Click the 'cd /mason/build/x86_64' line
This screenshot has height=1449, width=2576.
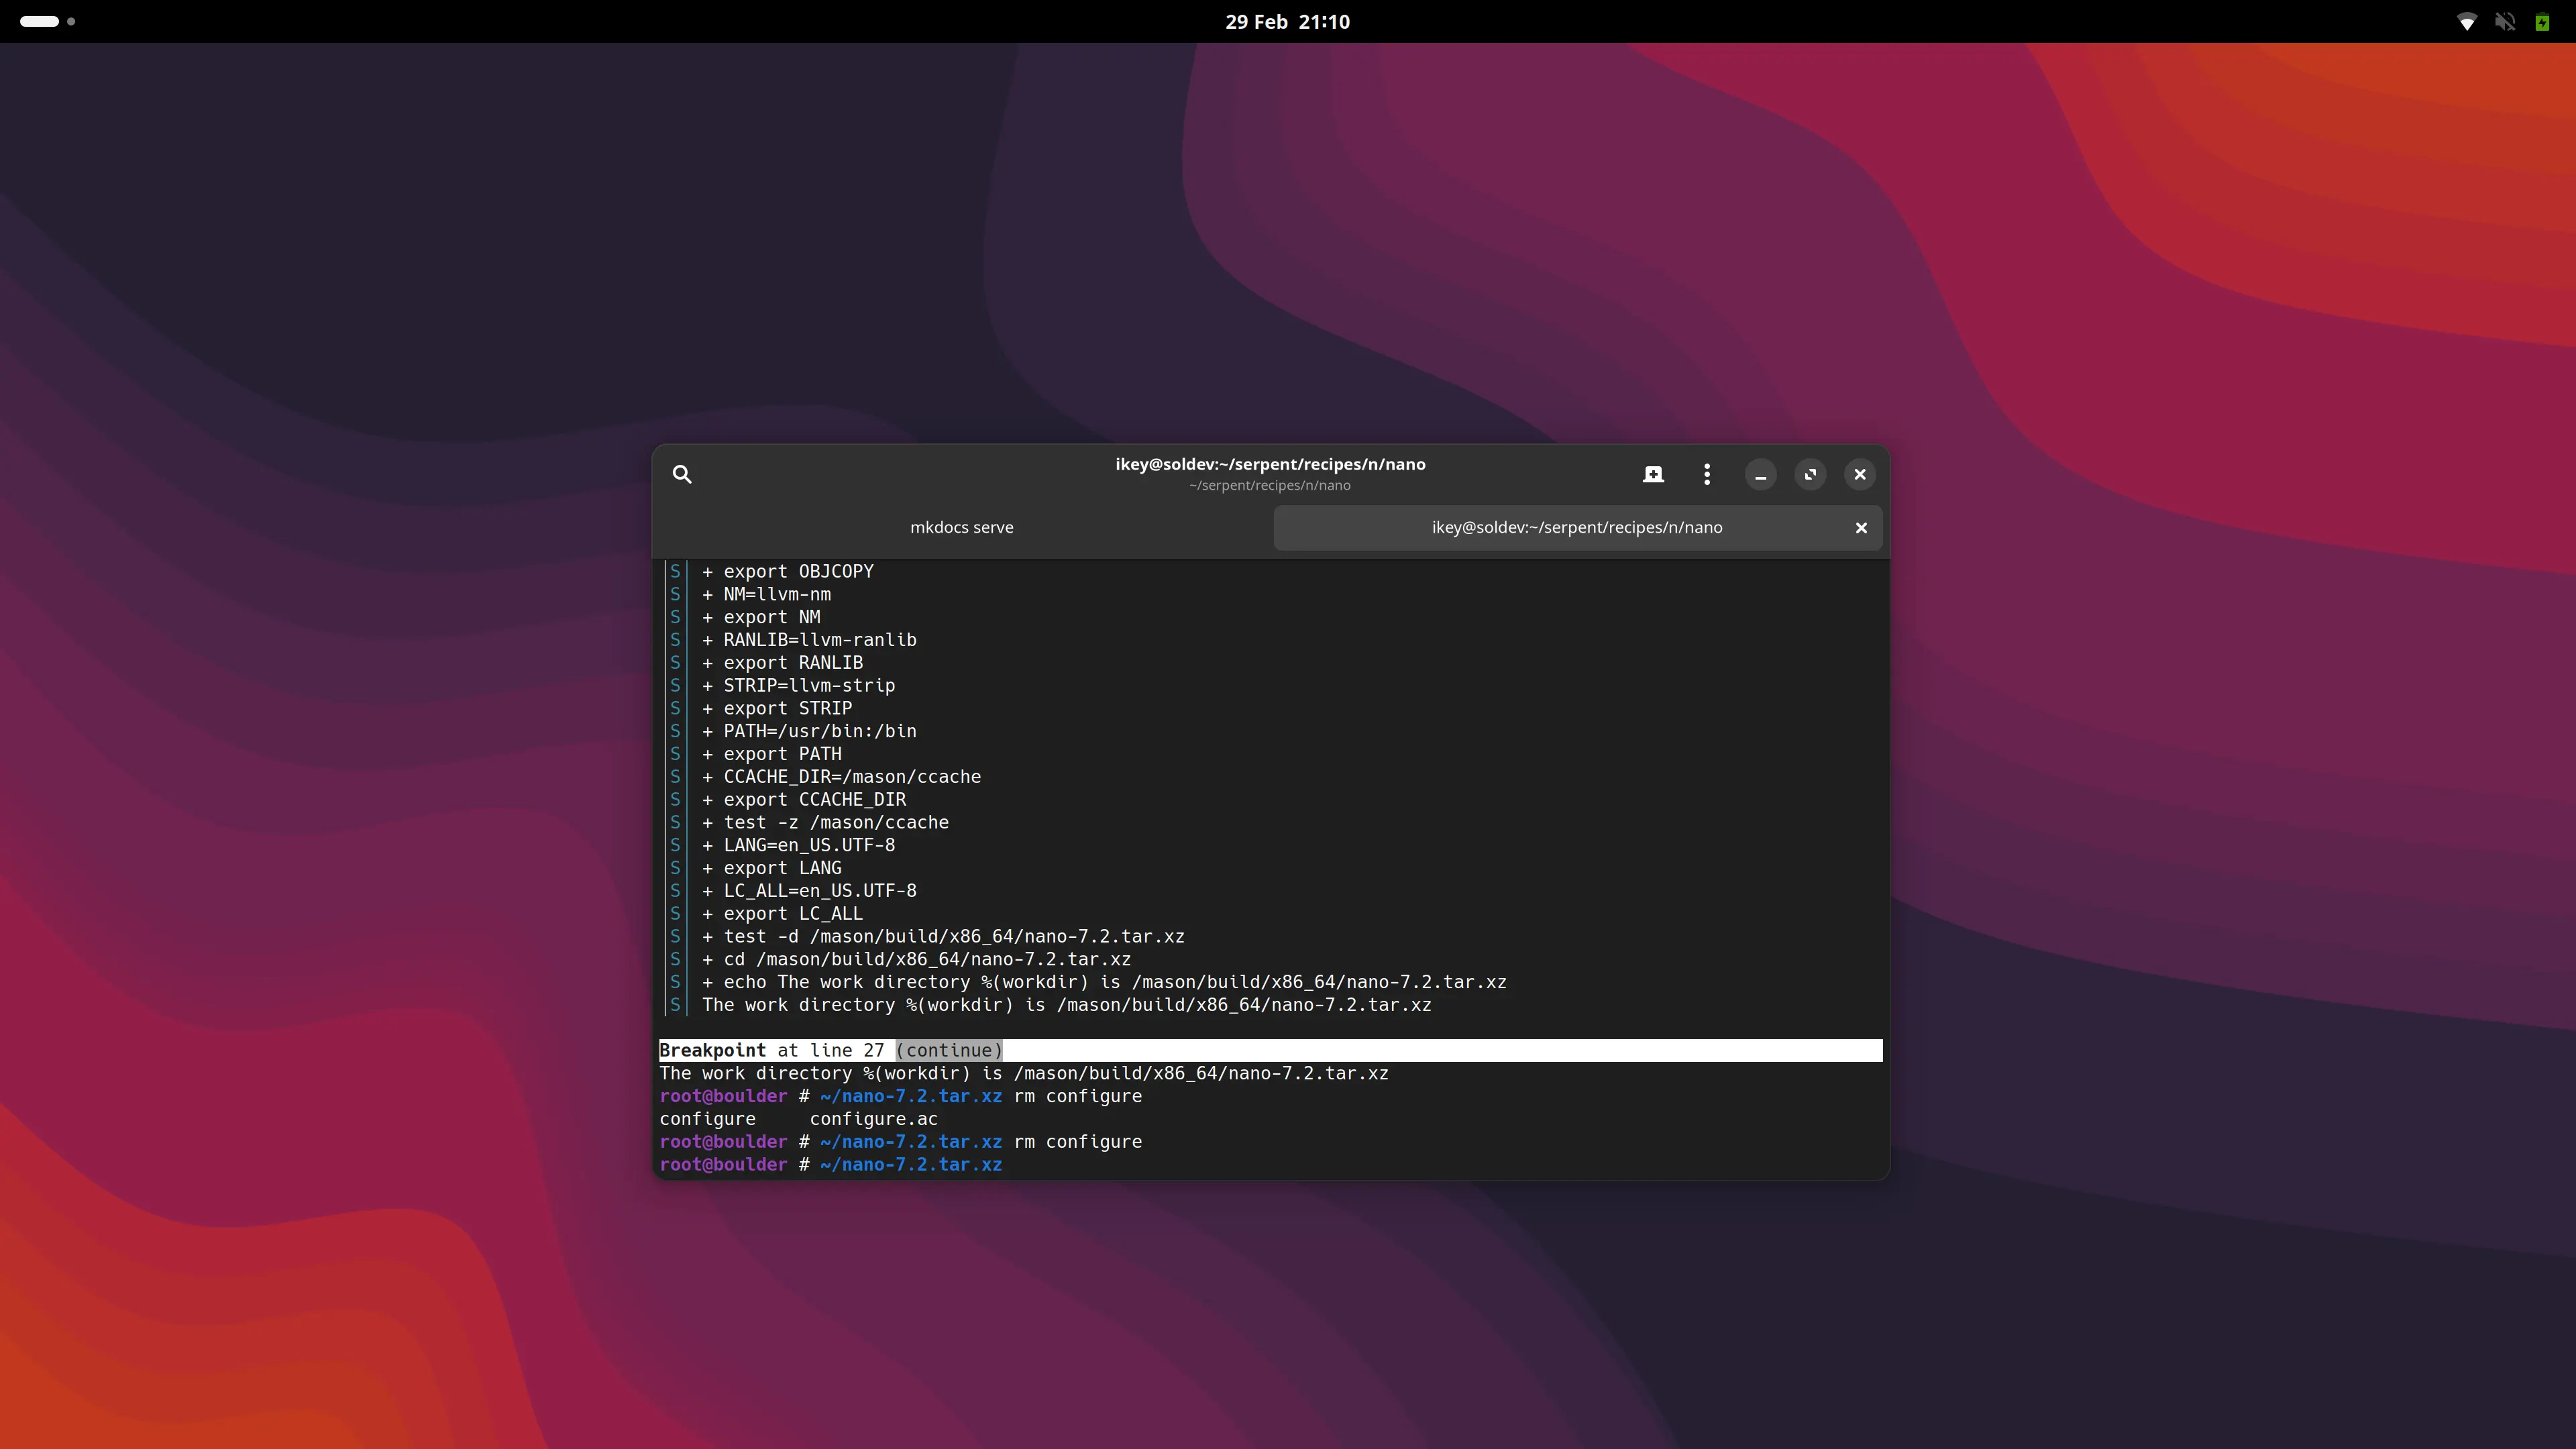pos(916,959)
